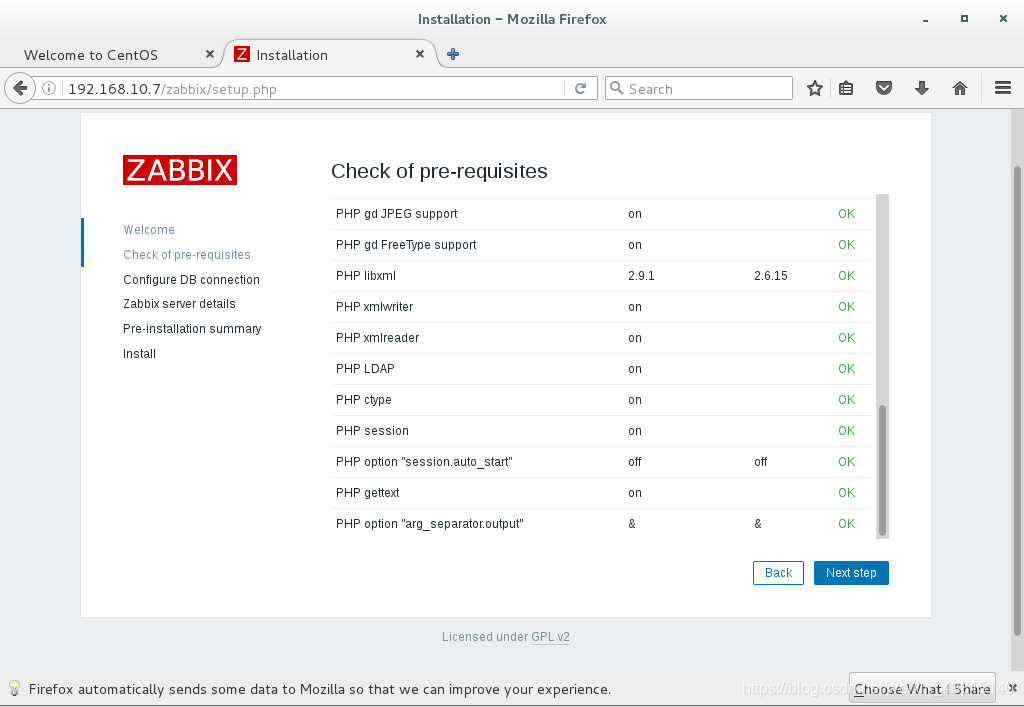Open the downloads arrow icon

921,88
